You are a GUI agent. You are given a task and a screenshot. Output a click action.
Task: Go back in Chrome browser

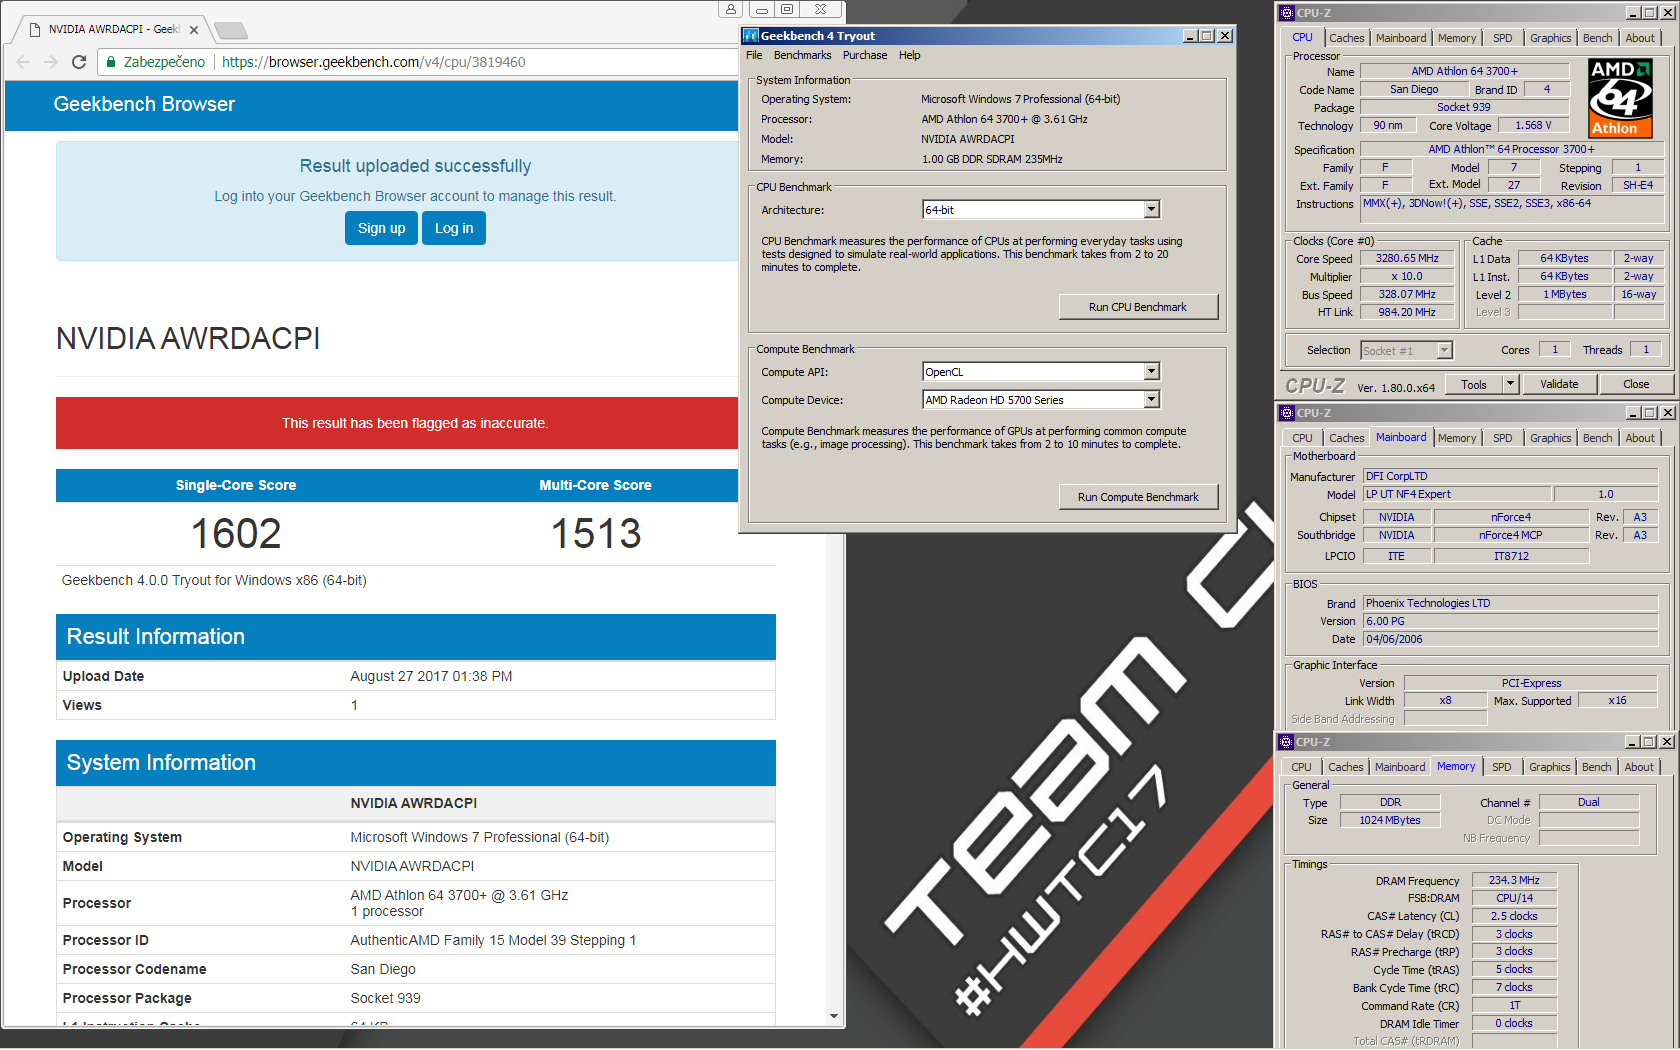tap(23, 62)
